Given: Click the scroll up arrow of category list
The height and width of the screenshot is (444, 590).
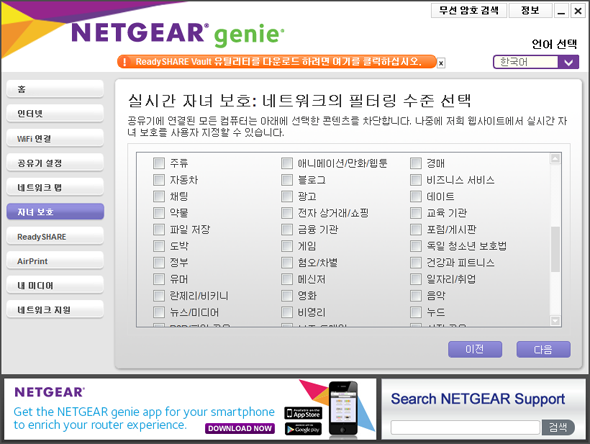Looking at the screenshot, I should pyautogui.click(x=555, y=159).
